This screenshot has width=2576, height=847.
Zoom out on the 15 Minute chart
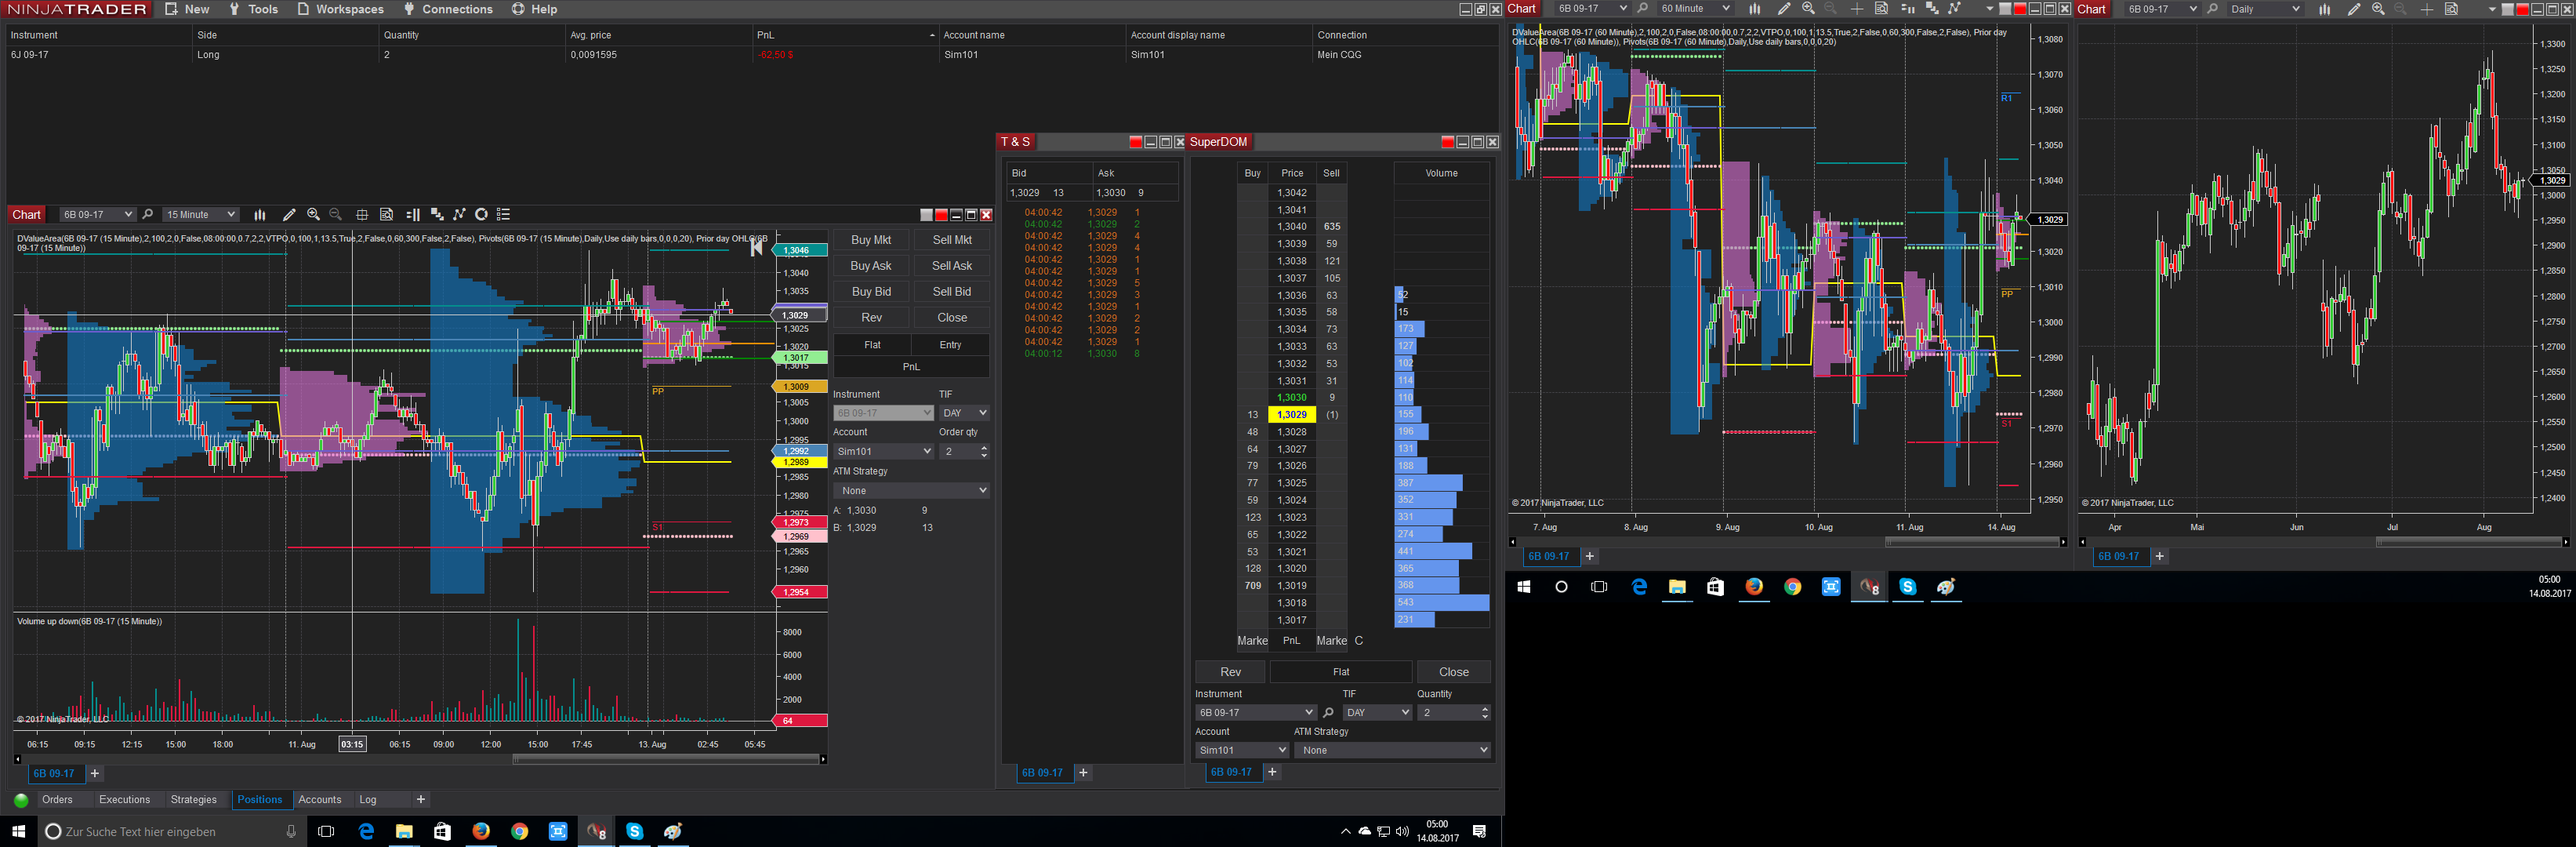point(336,215)
